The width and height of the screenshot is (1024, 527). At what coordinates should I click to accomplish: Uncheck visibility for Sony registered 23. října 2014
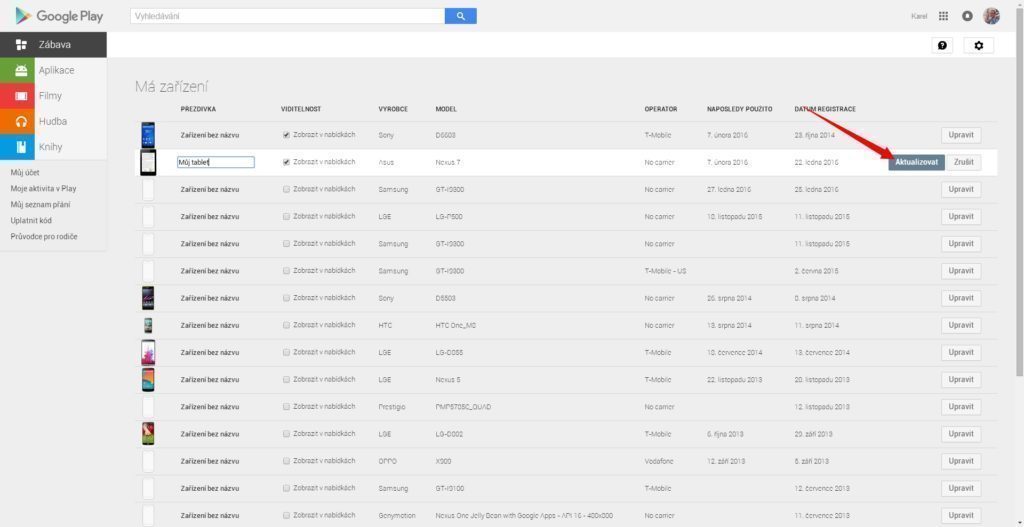click(286, 135)
